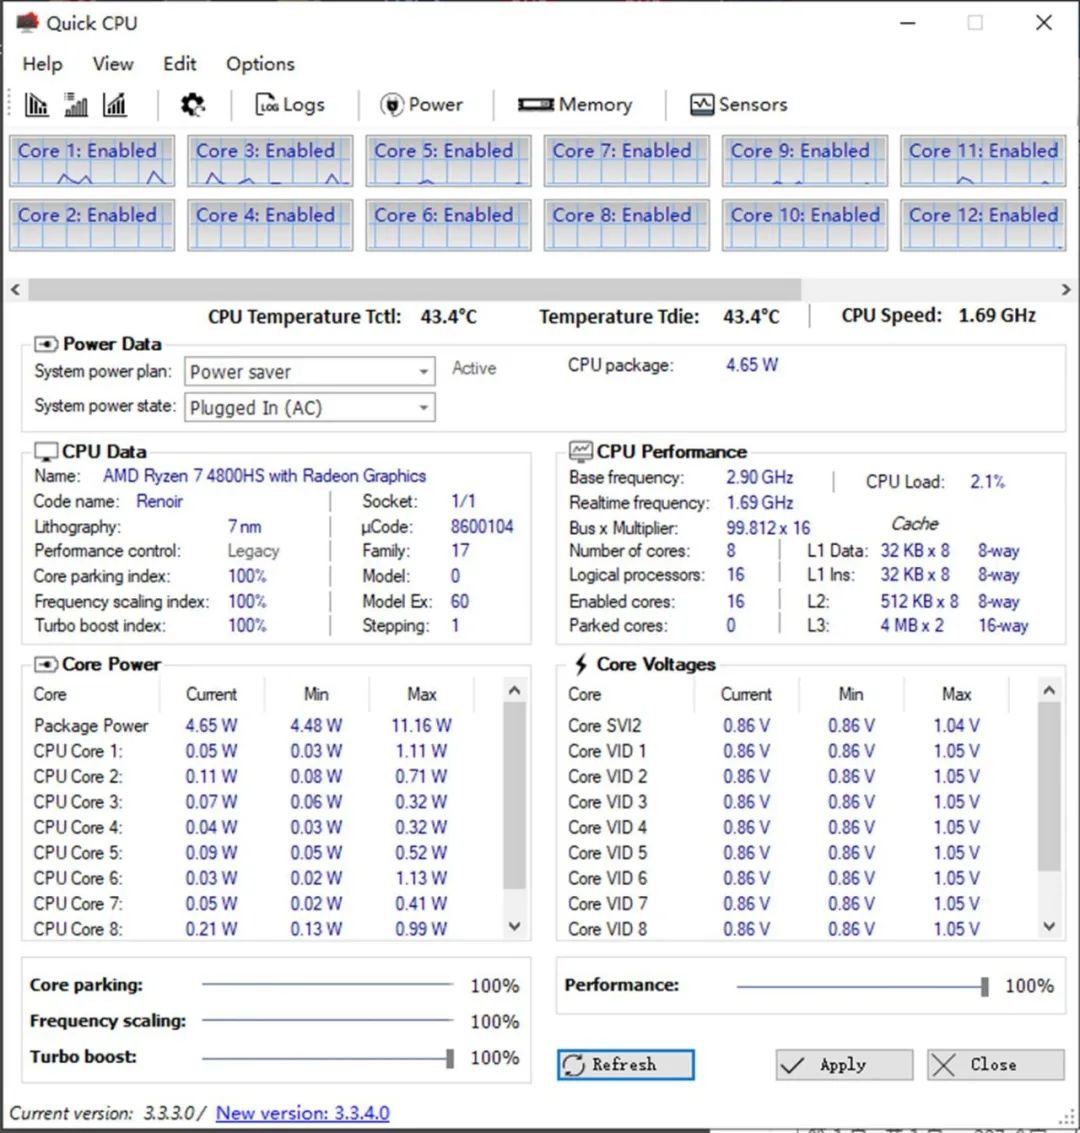Click Core Voltages list scroll up arrow
The width and height of the screenshot is (1080, 1133).
click(1050, 691)
